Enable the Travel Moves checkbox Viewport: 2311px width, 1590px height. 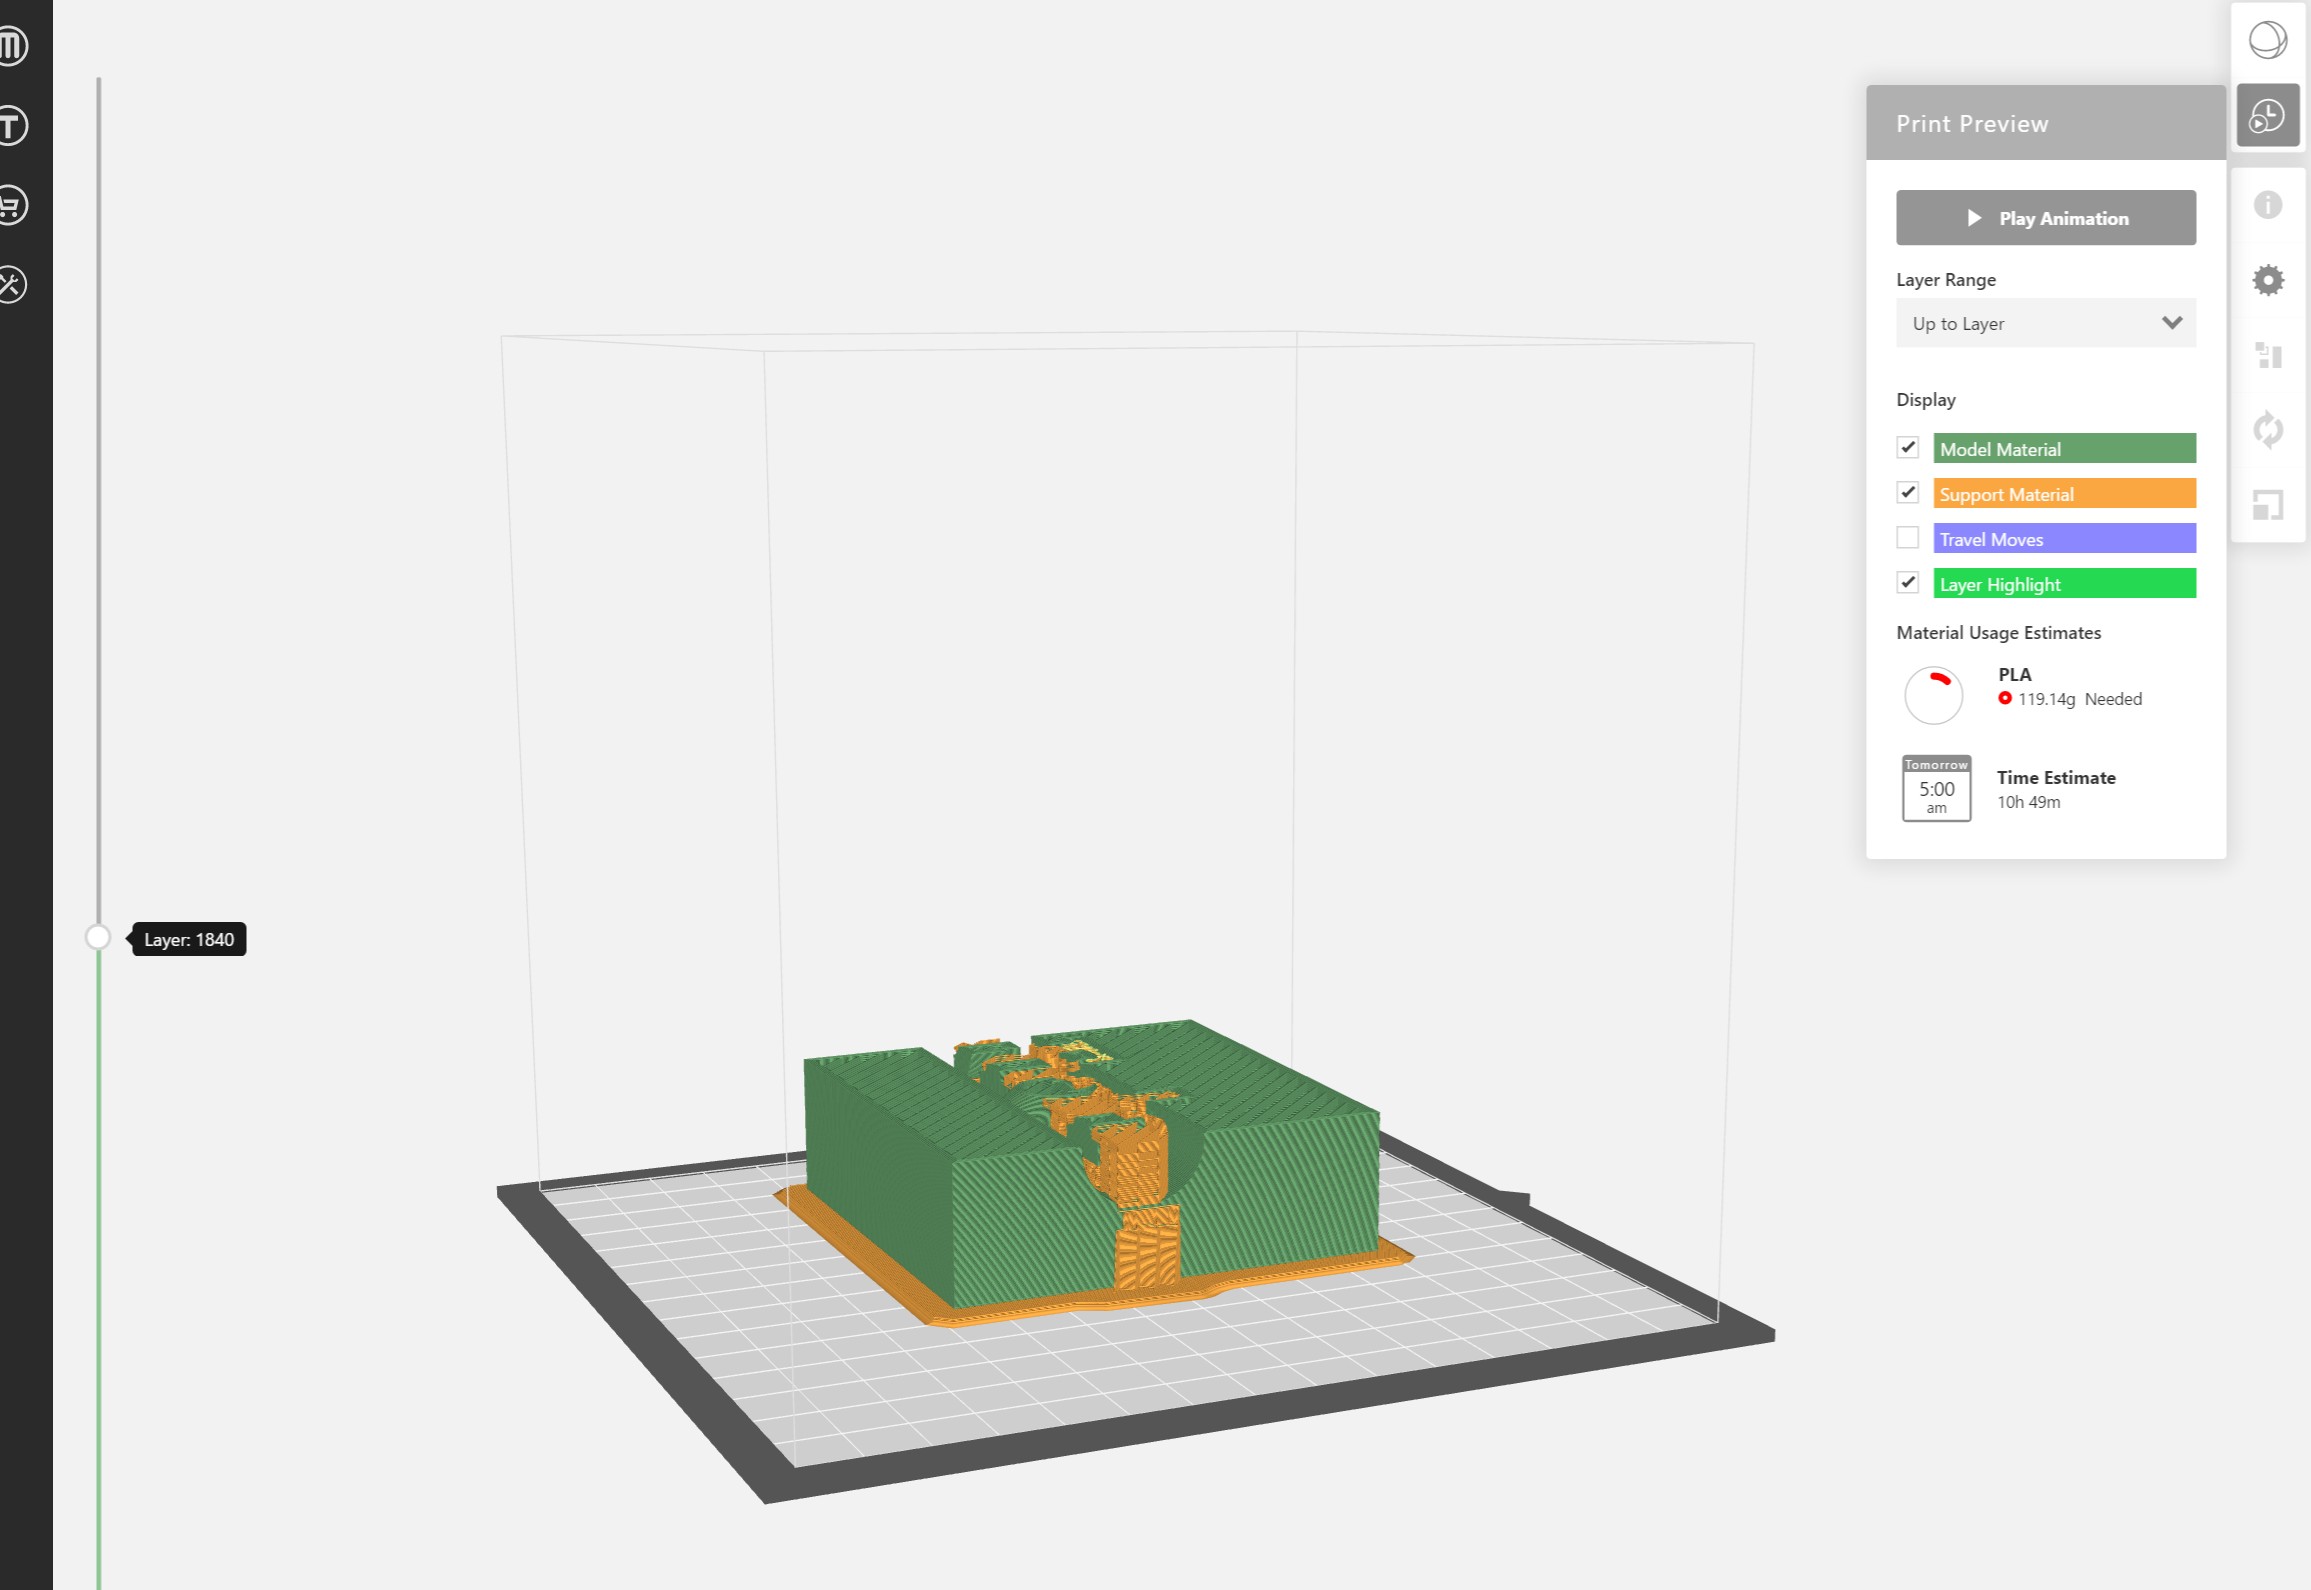(1907, 538)
